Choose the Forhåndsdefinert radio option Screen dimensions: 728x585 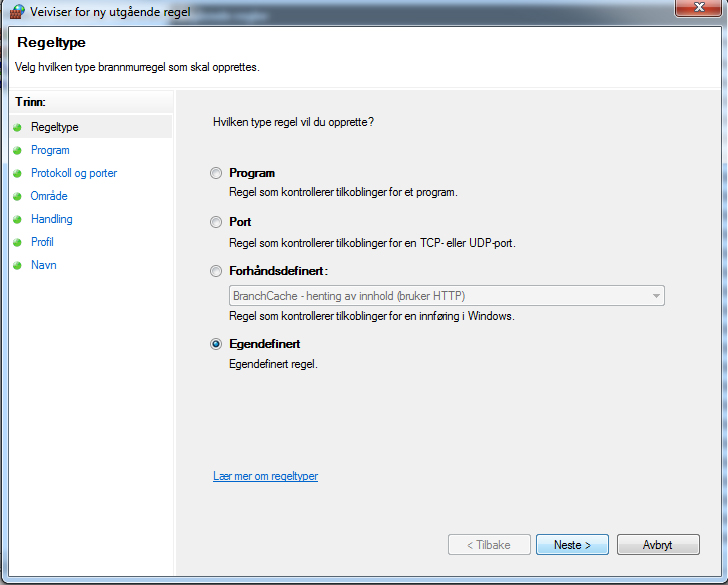pyautogui.click(x=216, y=271)
